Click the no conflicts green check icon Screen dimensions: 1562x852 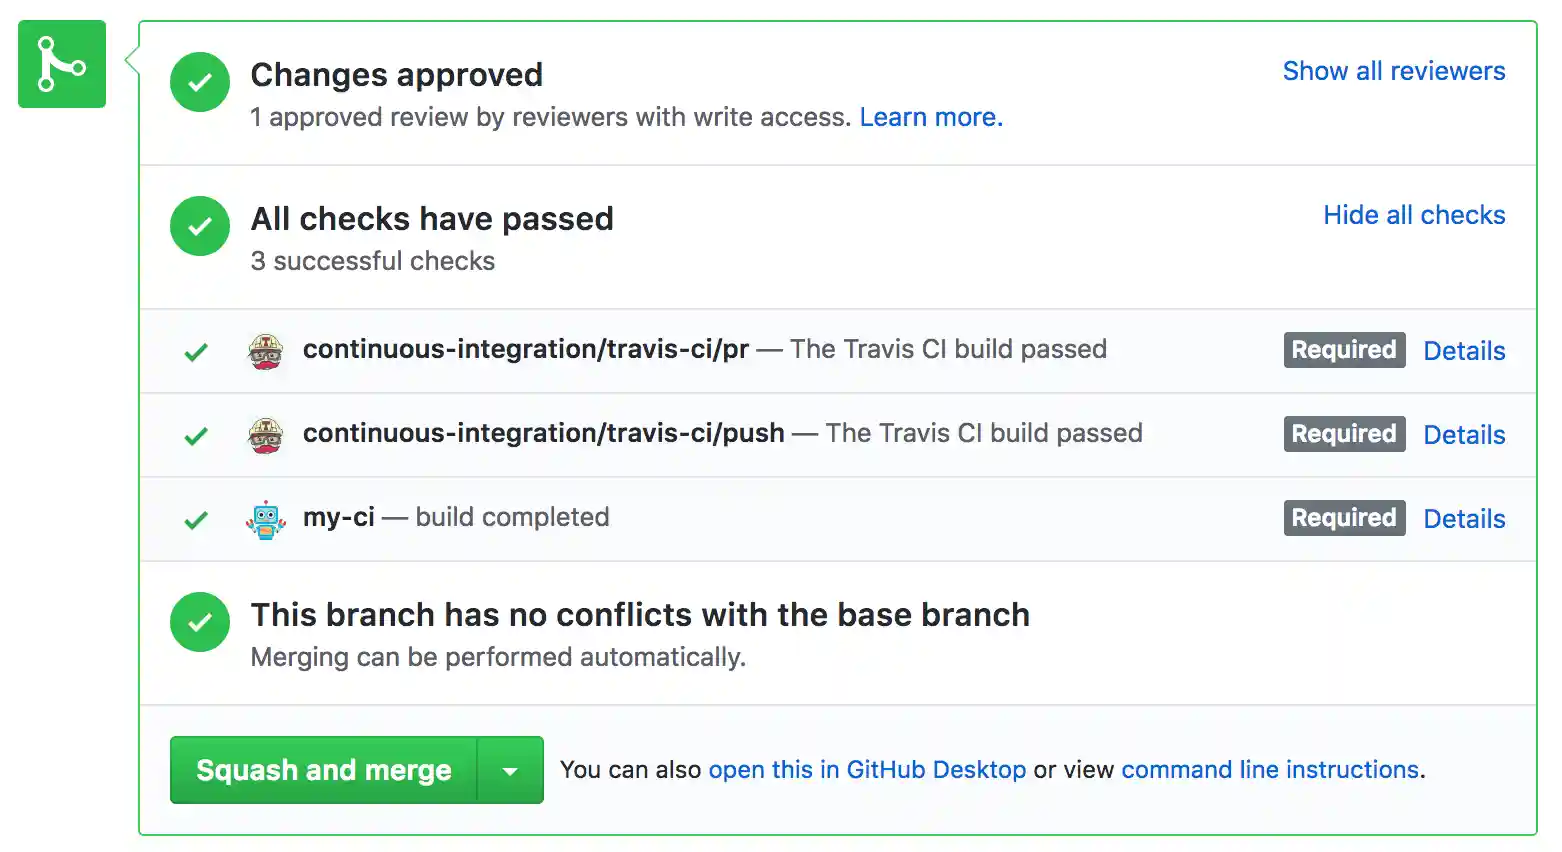pyautogui.click(x=199, y=622)
